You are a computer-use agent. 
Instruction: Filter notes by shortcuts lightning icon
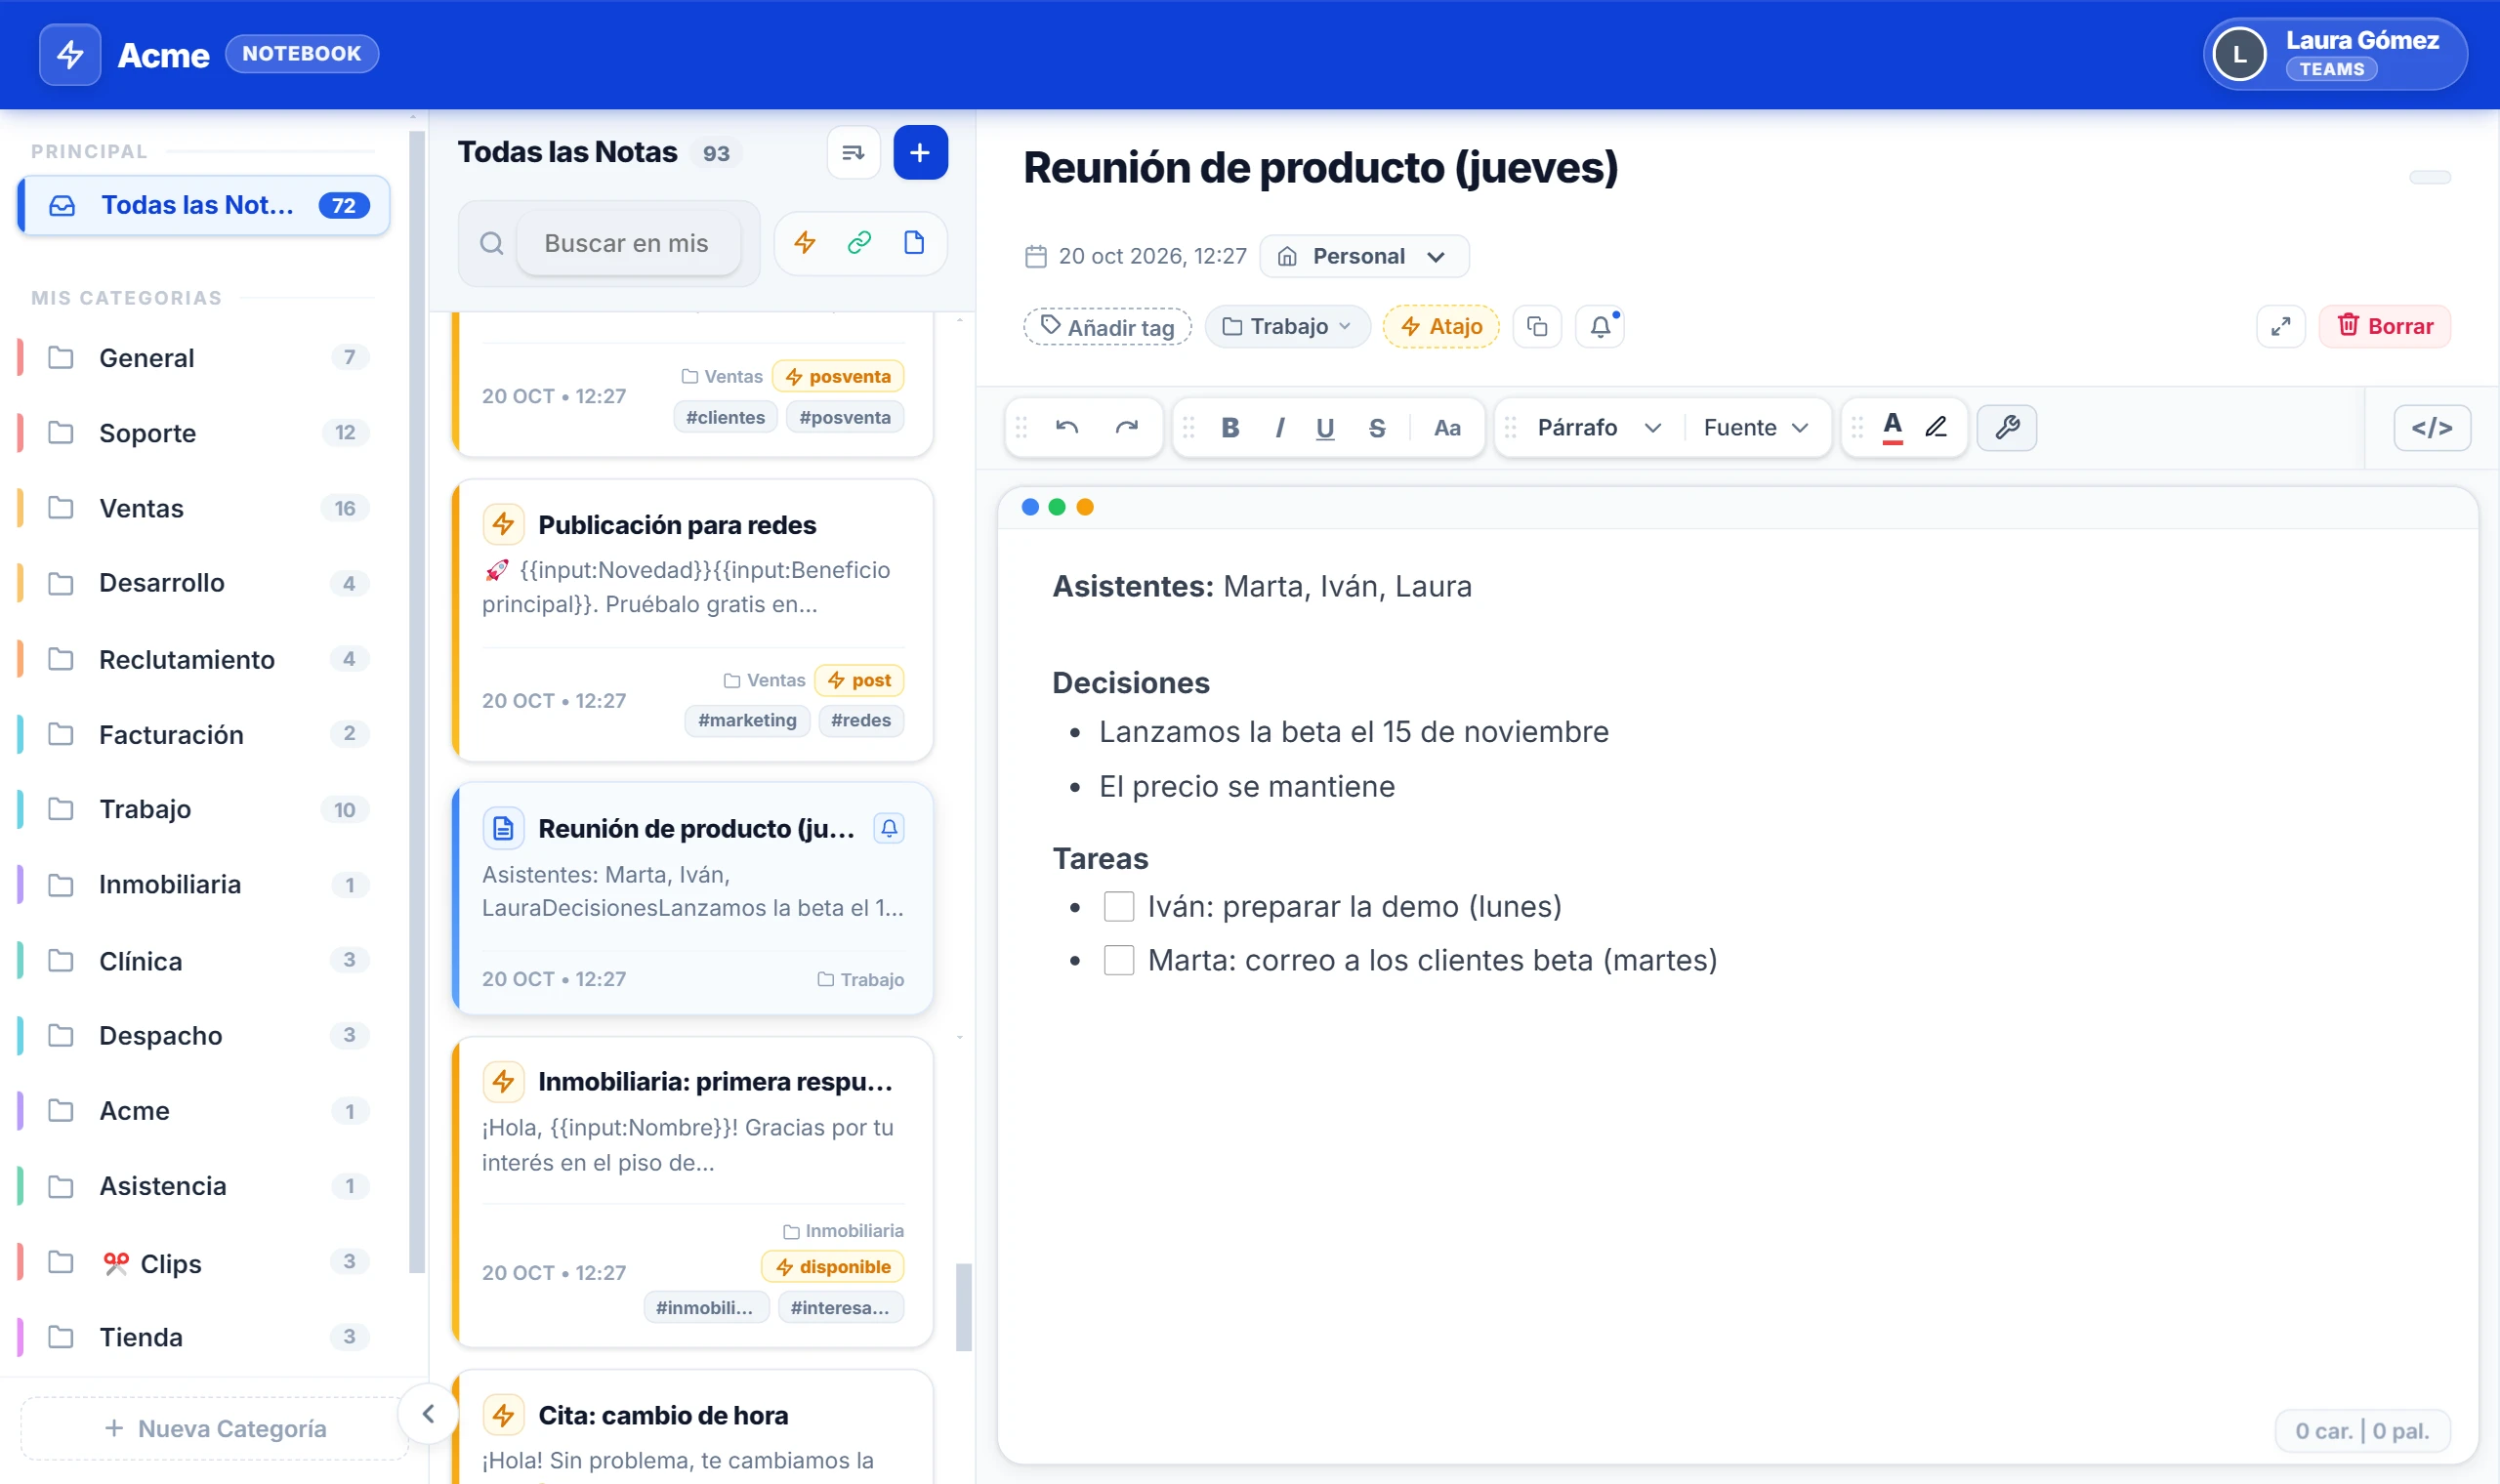[805, 243]
